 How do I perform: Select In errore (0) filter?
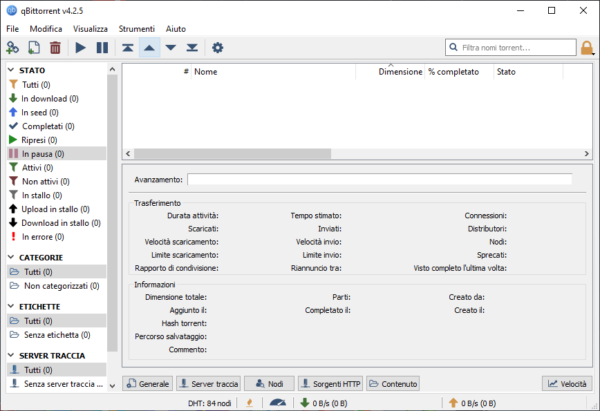tap(57, 236)
